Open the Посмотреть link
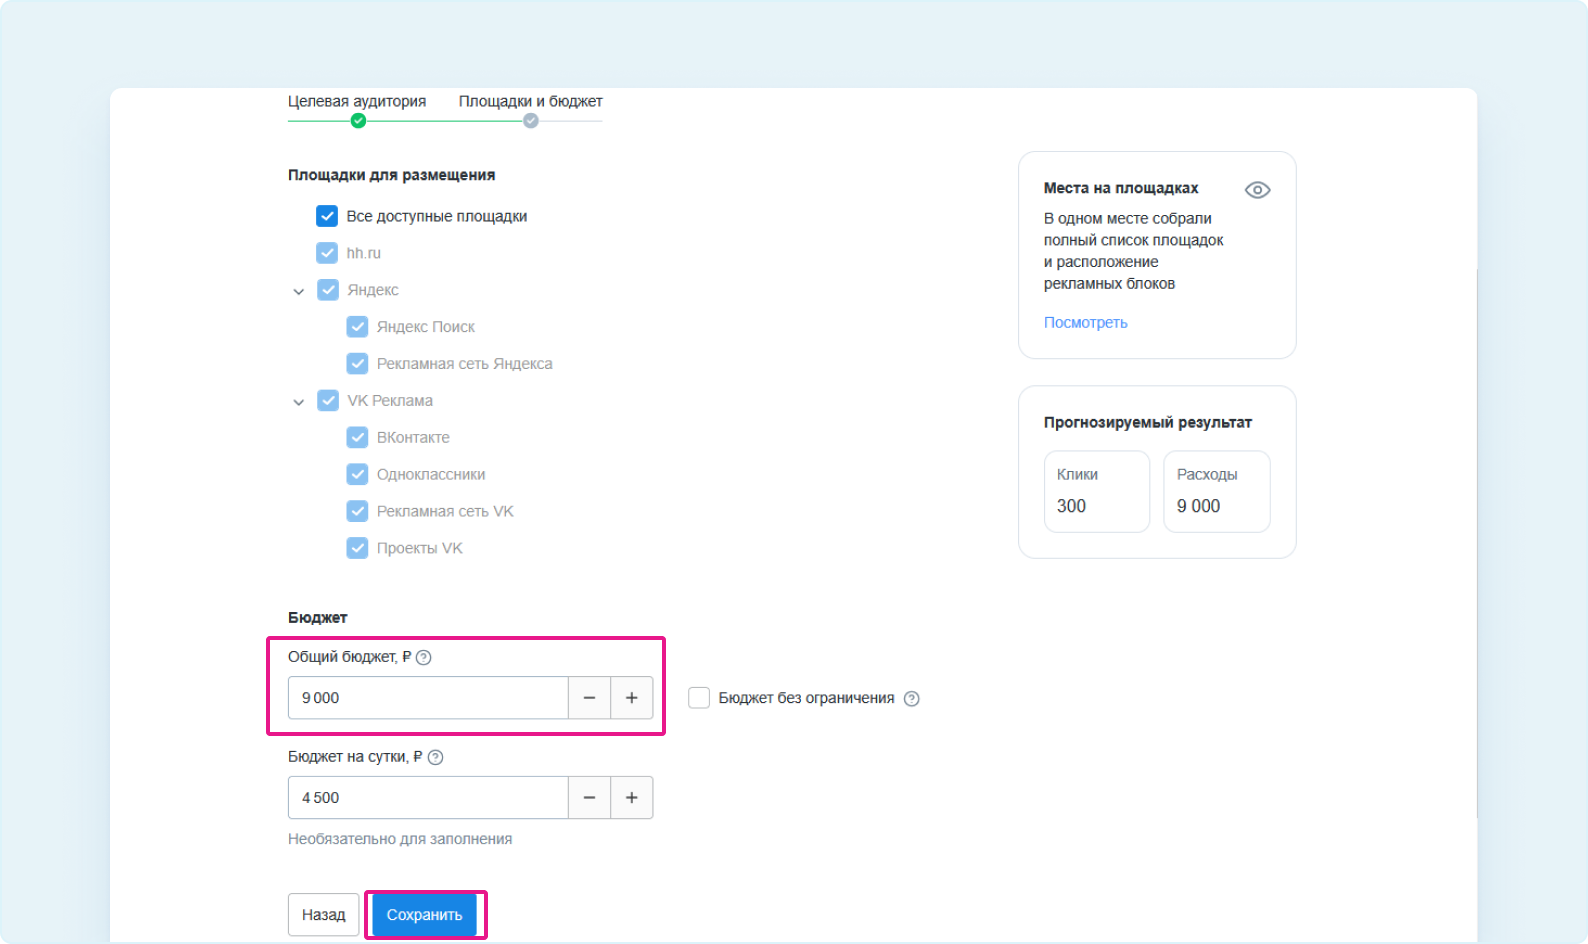1588x944 pixels. pyautogui.click(x=1085, y=322)
